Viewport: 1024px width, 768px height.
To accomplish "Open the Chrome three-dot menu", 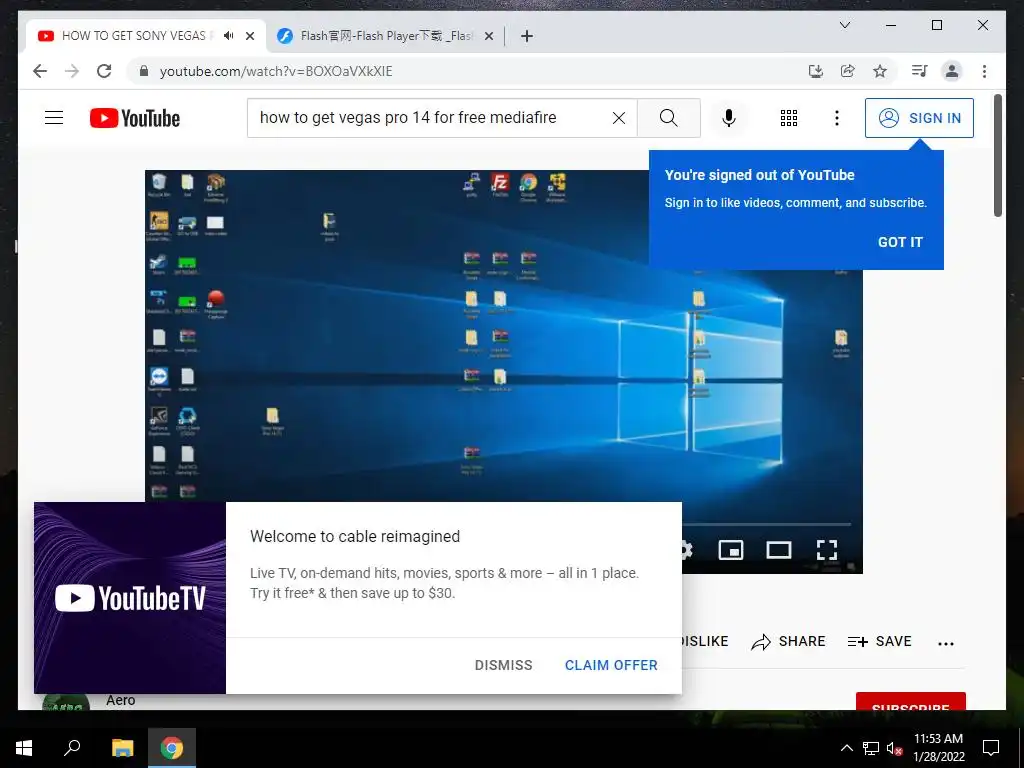I will point(984,71).
